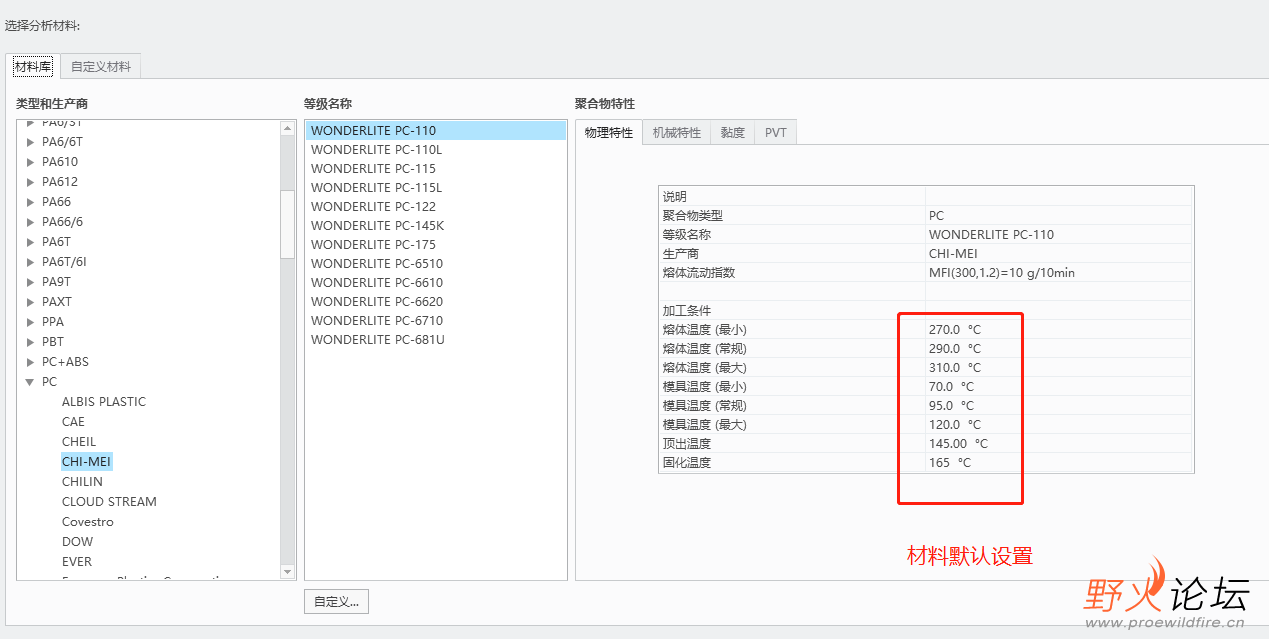The width and height of the screenshot is (1269, 639).
Task: Select ALBIS PLASTIC manufacturer
Action: click(x=104, y=402)
